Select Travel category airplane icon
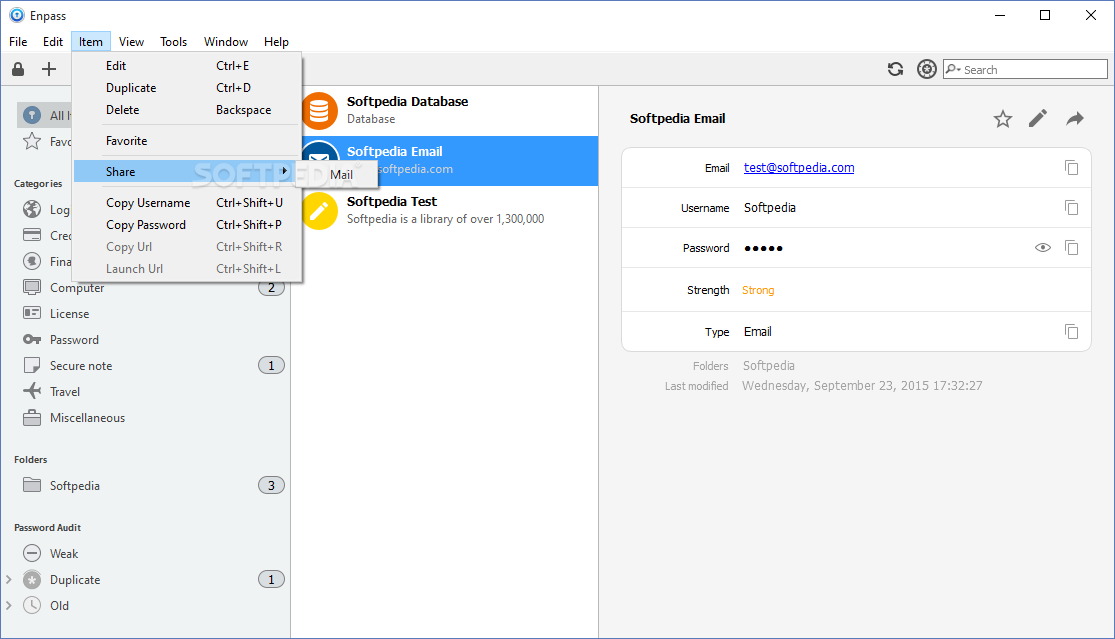This screenshot has width=1115, height=639. (32, 391)
